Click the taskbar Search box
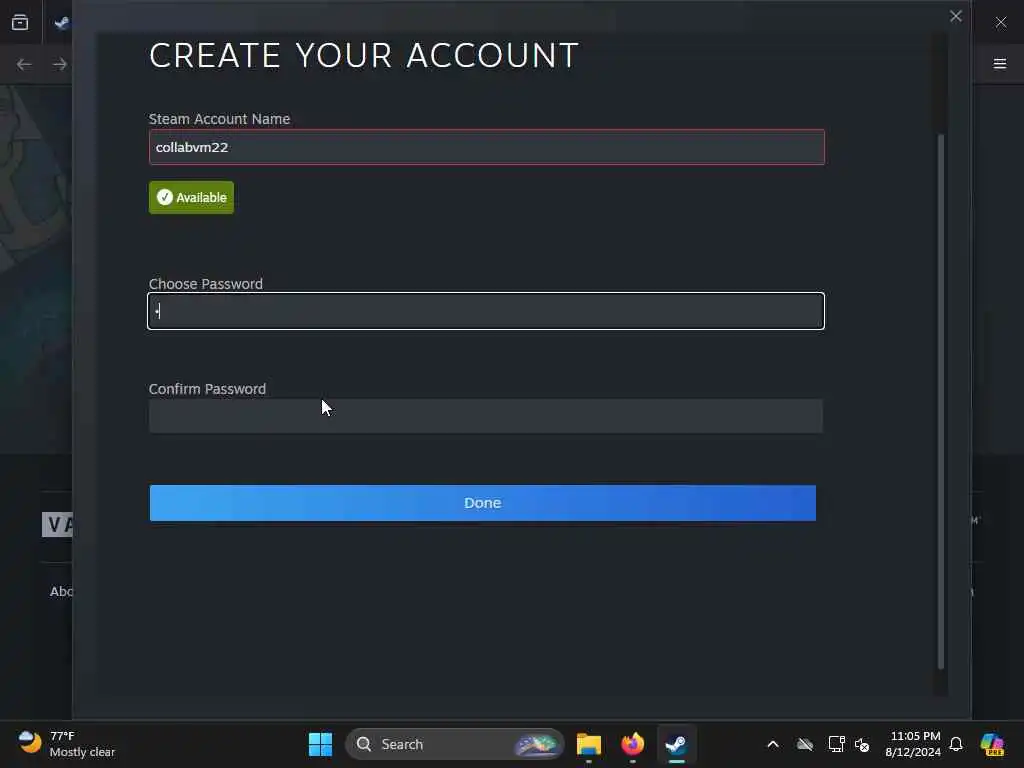 click(455, 744)
